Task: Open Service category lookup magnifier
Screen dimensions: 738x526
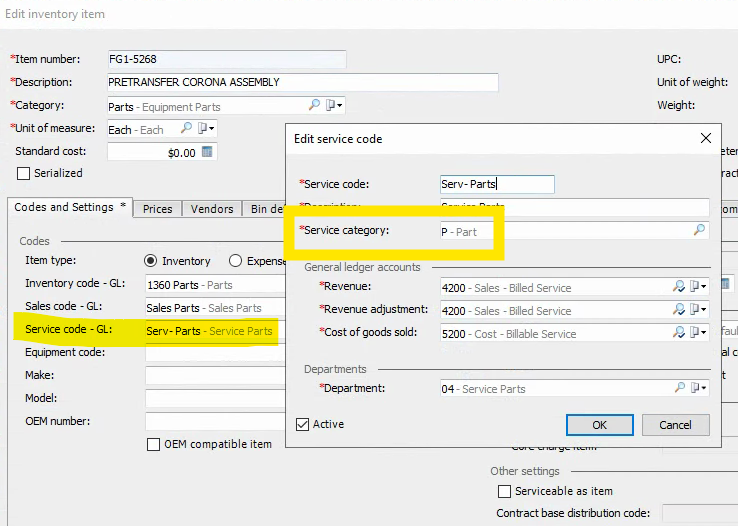Action: pyautogui.click(x=699, y=230)
